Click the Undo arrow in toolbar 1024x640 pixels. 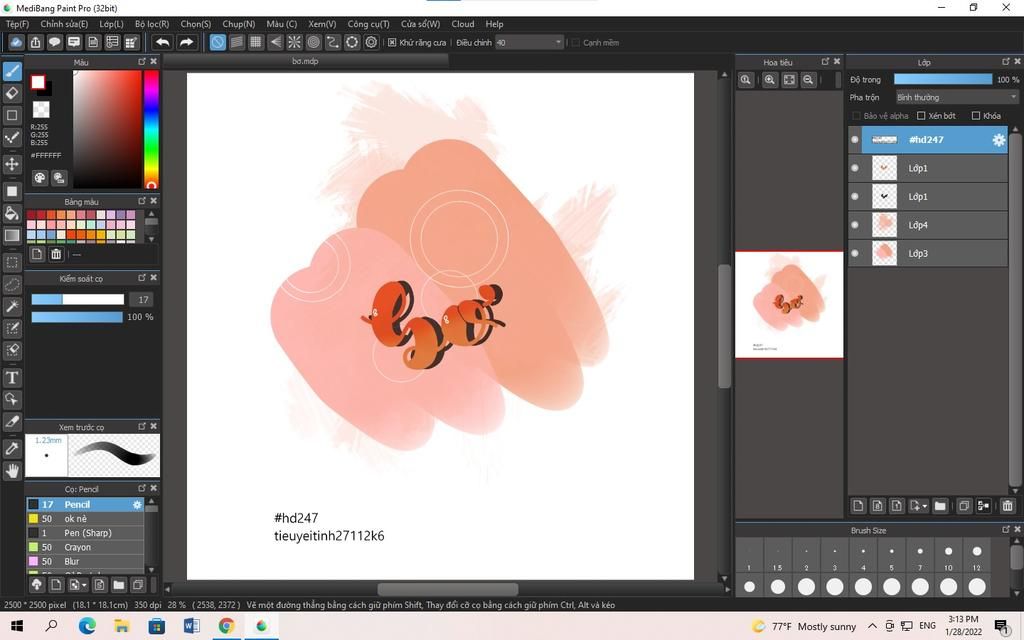pos(163,42)
